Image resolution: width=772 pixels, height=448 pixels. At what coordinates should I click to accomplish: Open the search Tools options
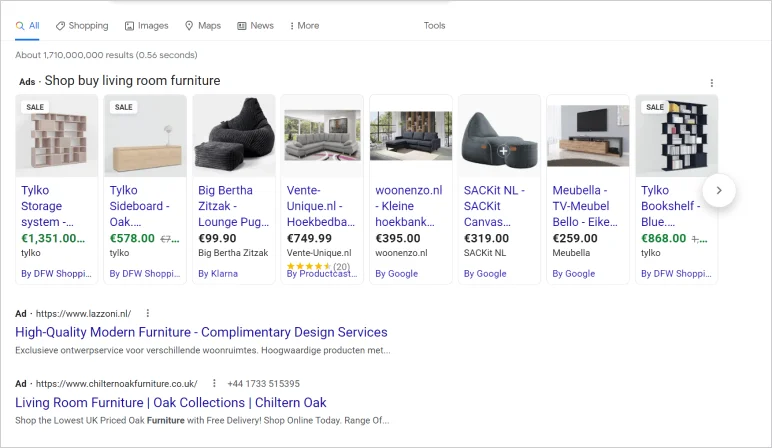click(x=434, y=26)
